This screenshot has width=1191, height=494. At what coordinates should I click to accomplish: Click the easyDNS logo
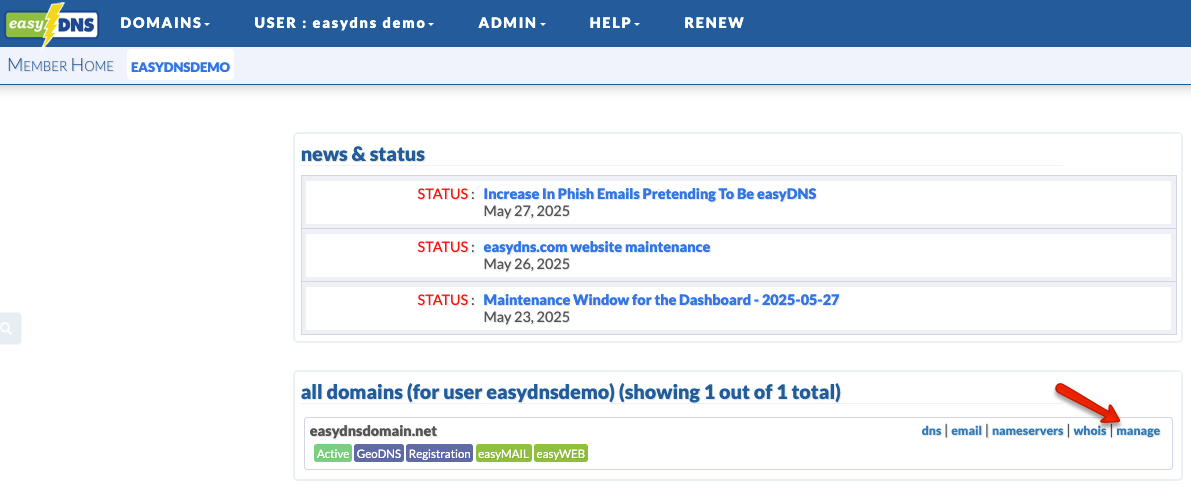pos(52,24)
